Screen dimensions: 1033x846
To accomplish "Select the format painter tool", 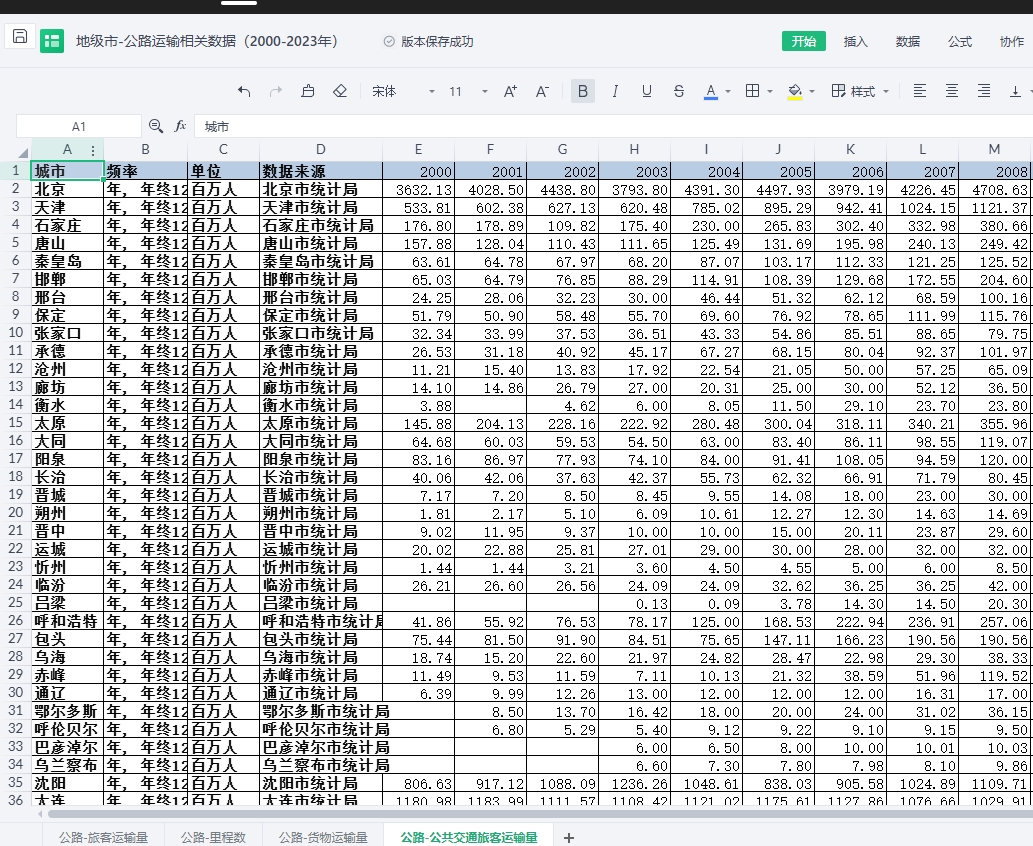I will 308,91.
